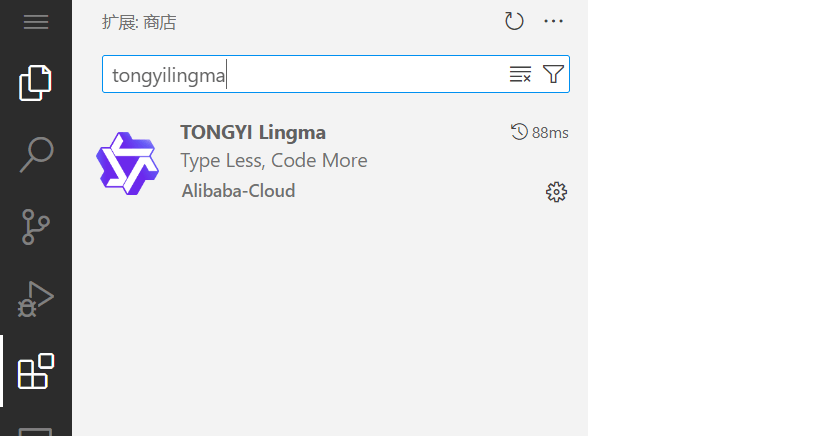
Task: Click the 88ms activation time indicator
Action: click(540, 132)
